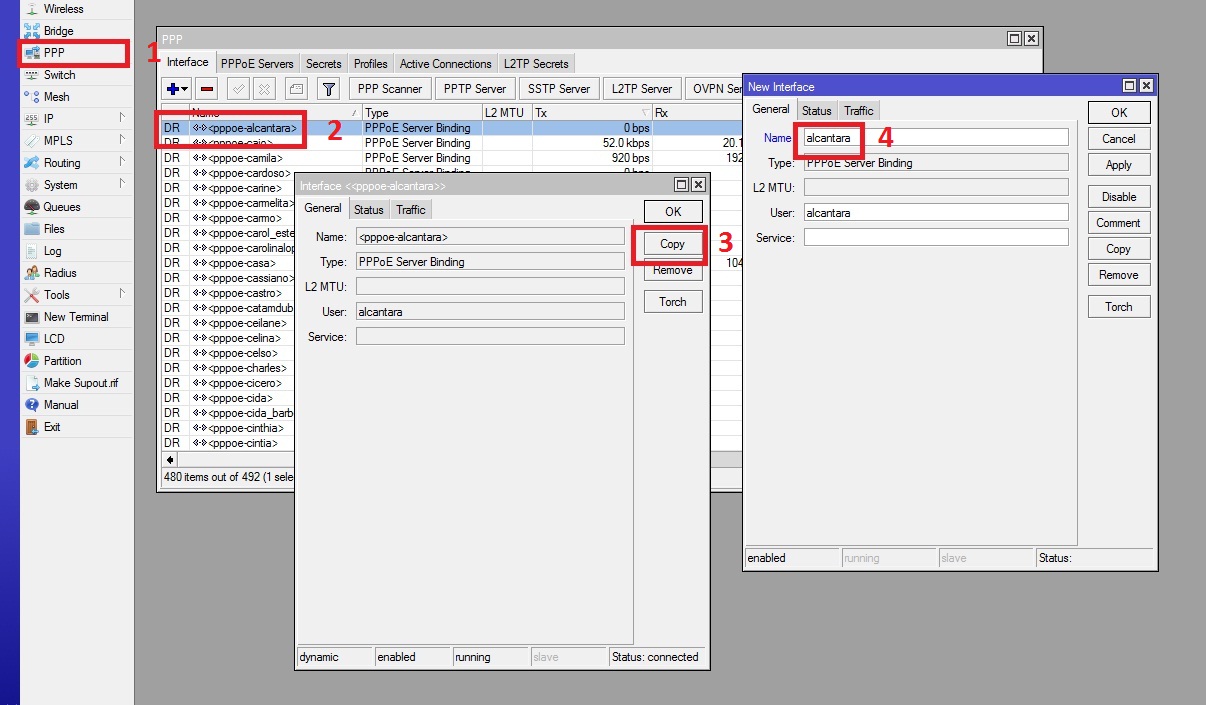Click Torch in pppoe-alcantara dialog
The height and width of the screenshot is (705, 1206).
673,302
